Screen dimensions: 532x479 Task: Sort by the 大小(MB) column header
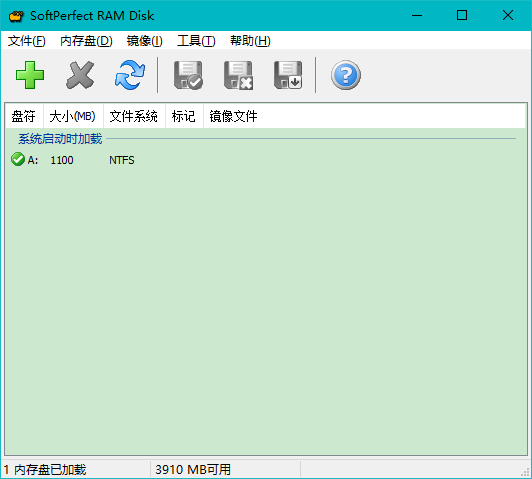tap(73, 116)
